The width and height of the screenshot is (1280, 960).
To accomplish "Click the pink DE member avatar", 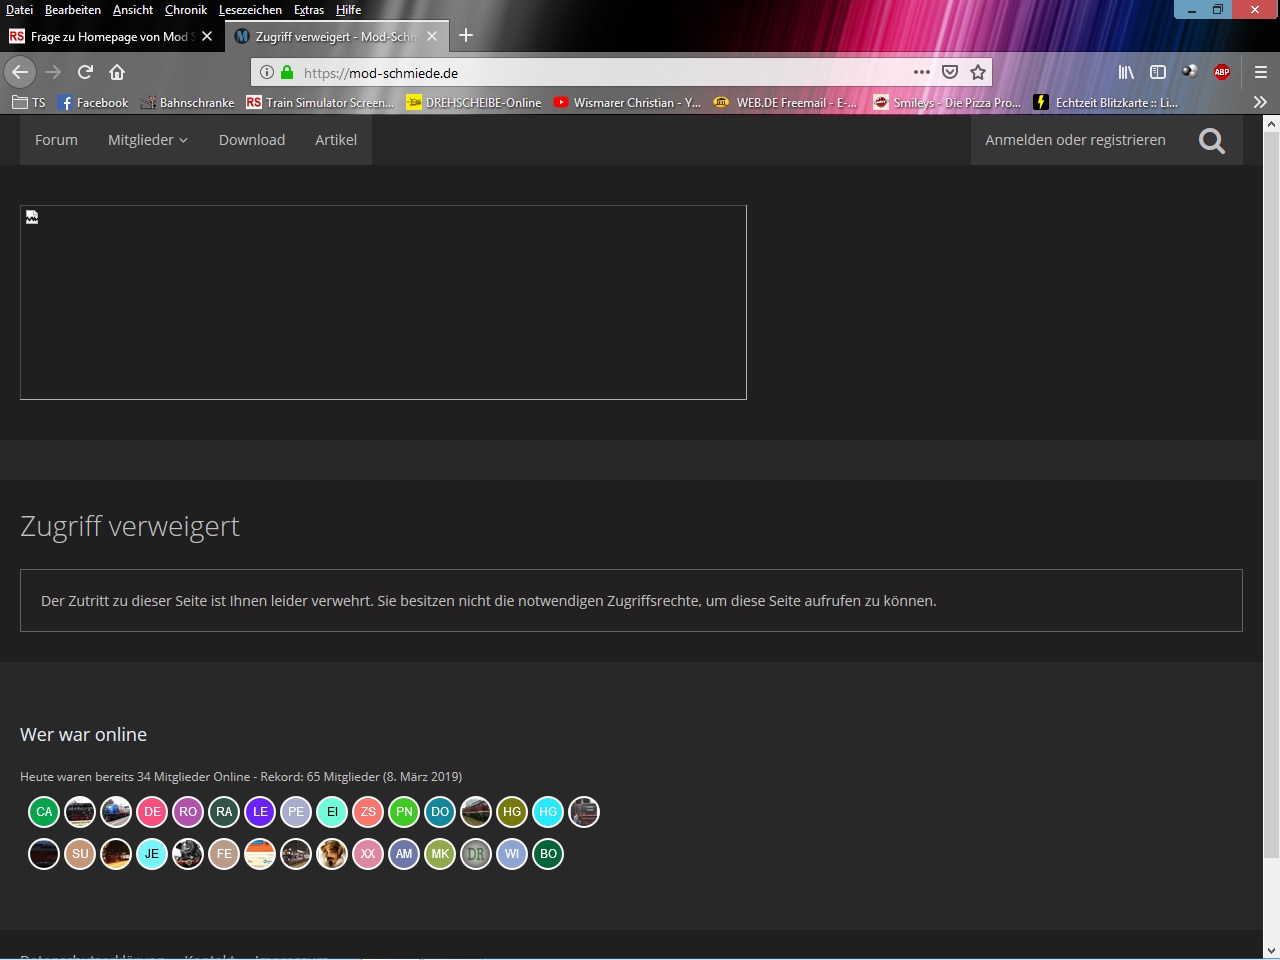I will 152,812.
